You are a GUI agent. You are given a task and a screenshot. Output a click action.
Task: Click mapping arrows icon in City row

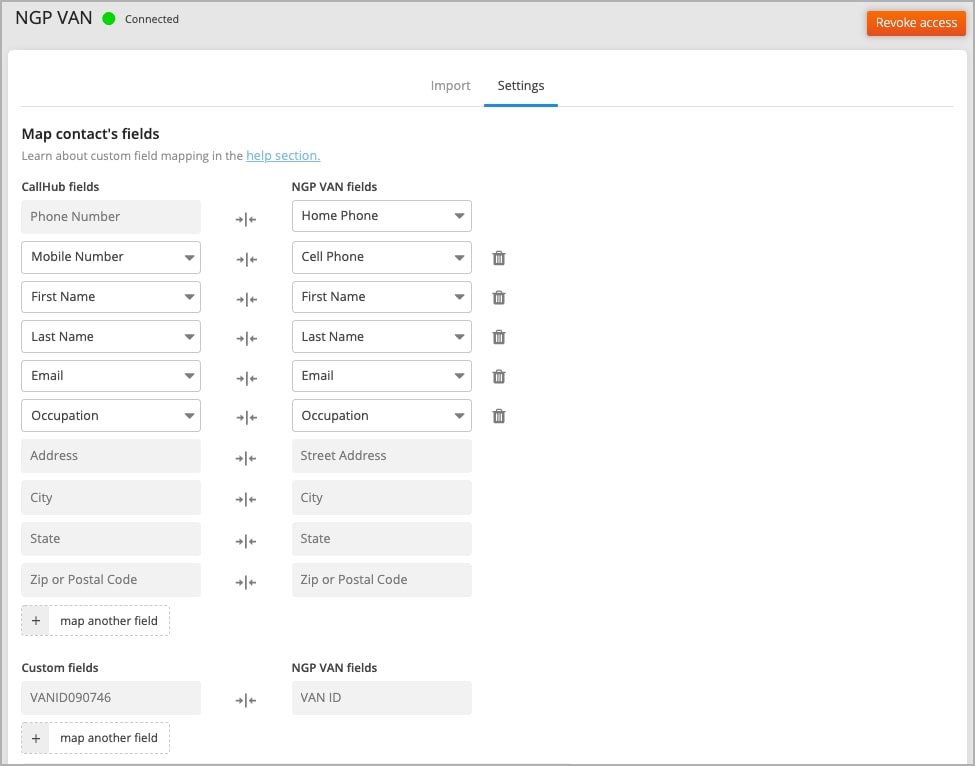point(246,499)
